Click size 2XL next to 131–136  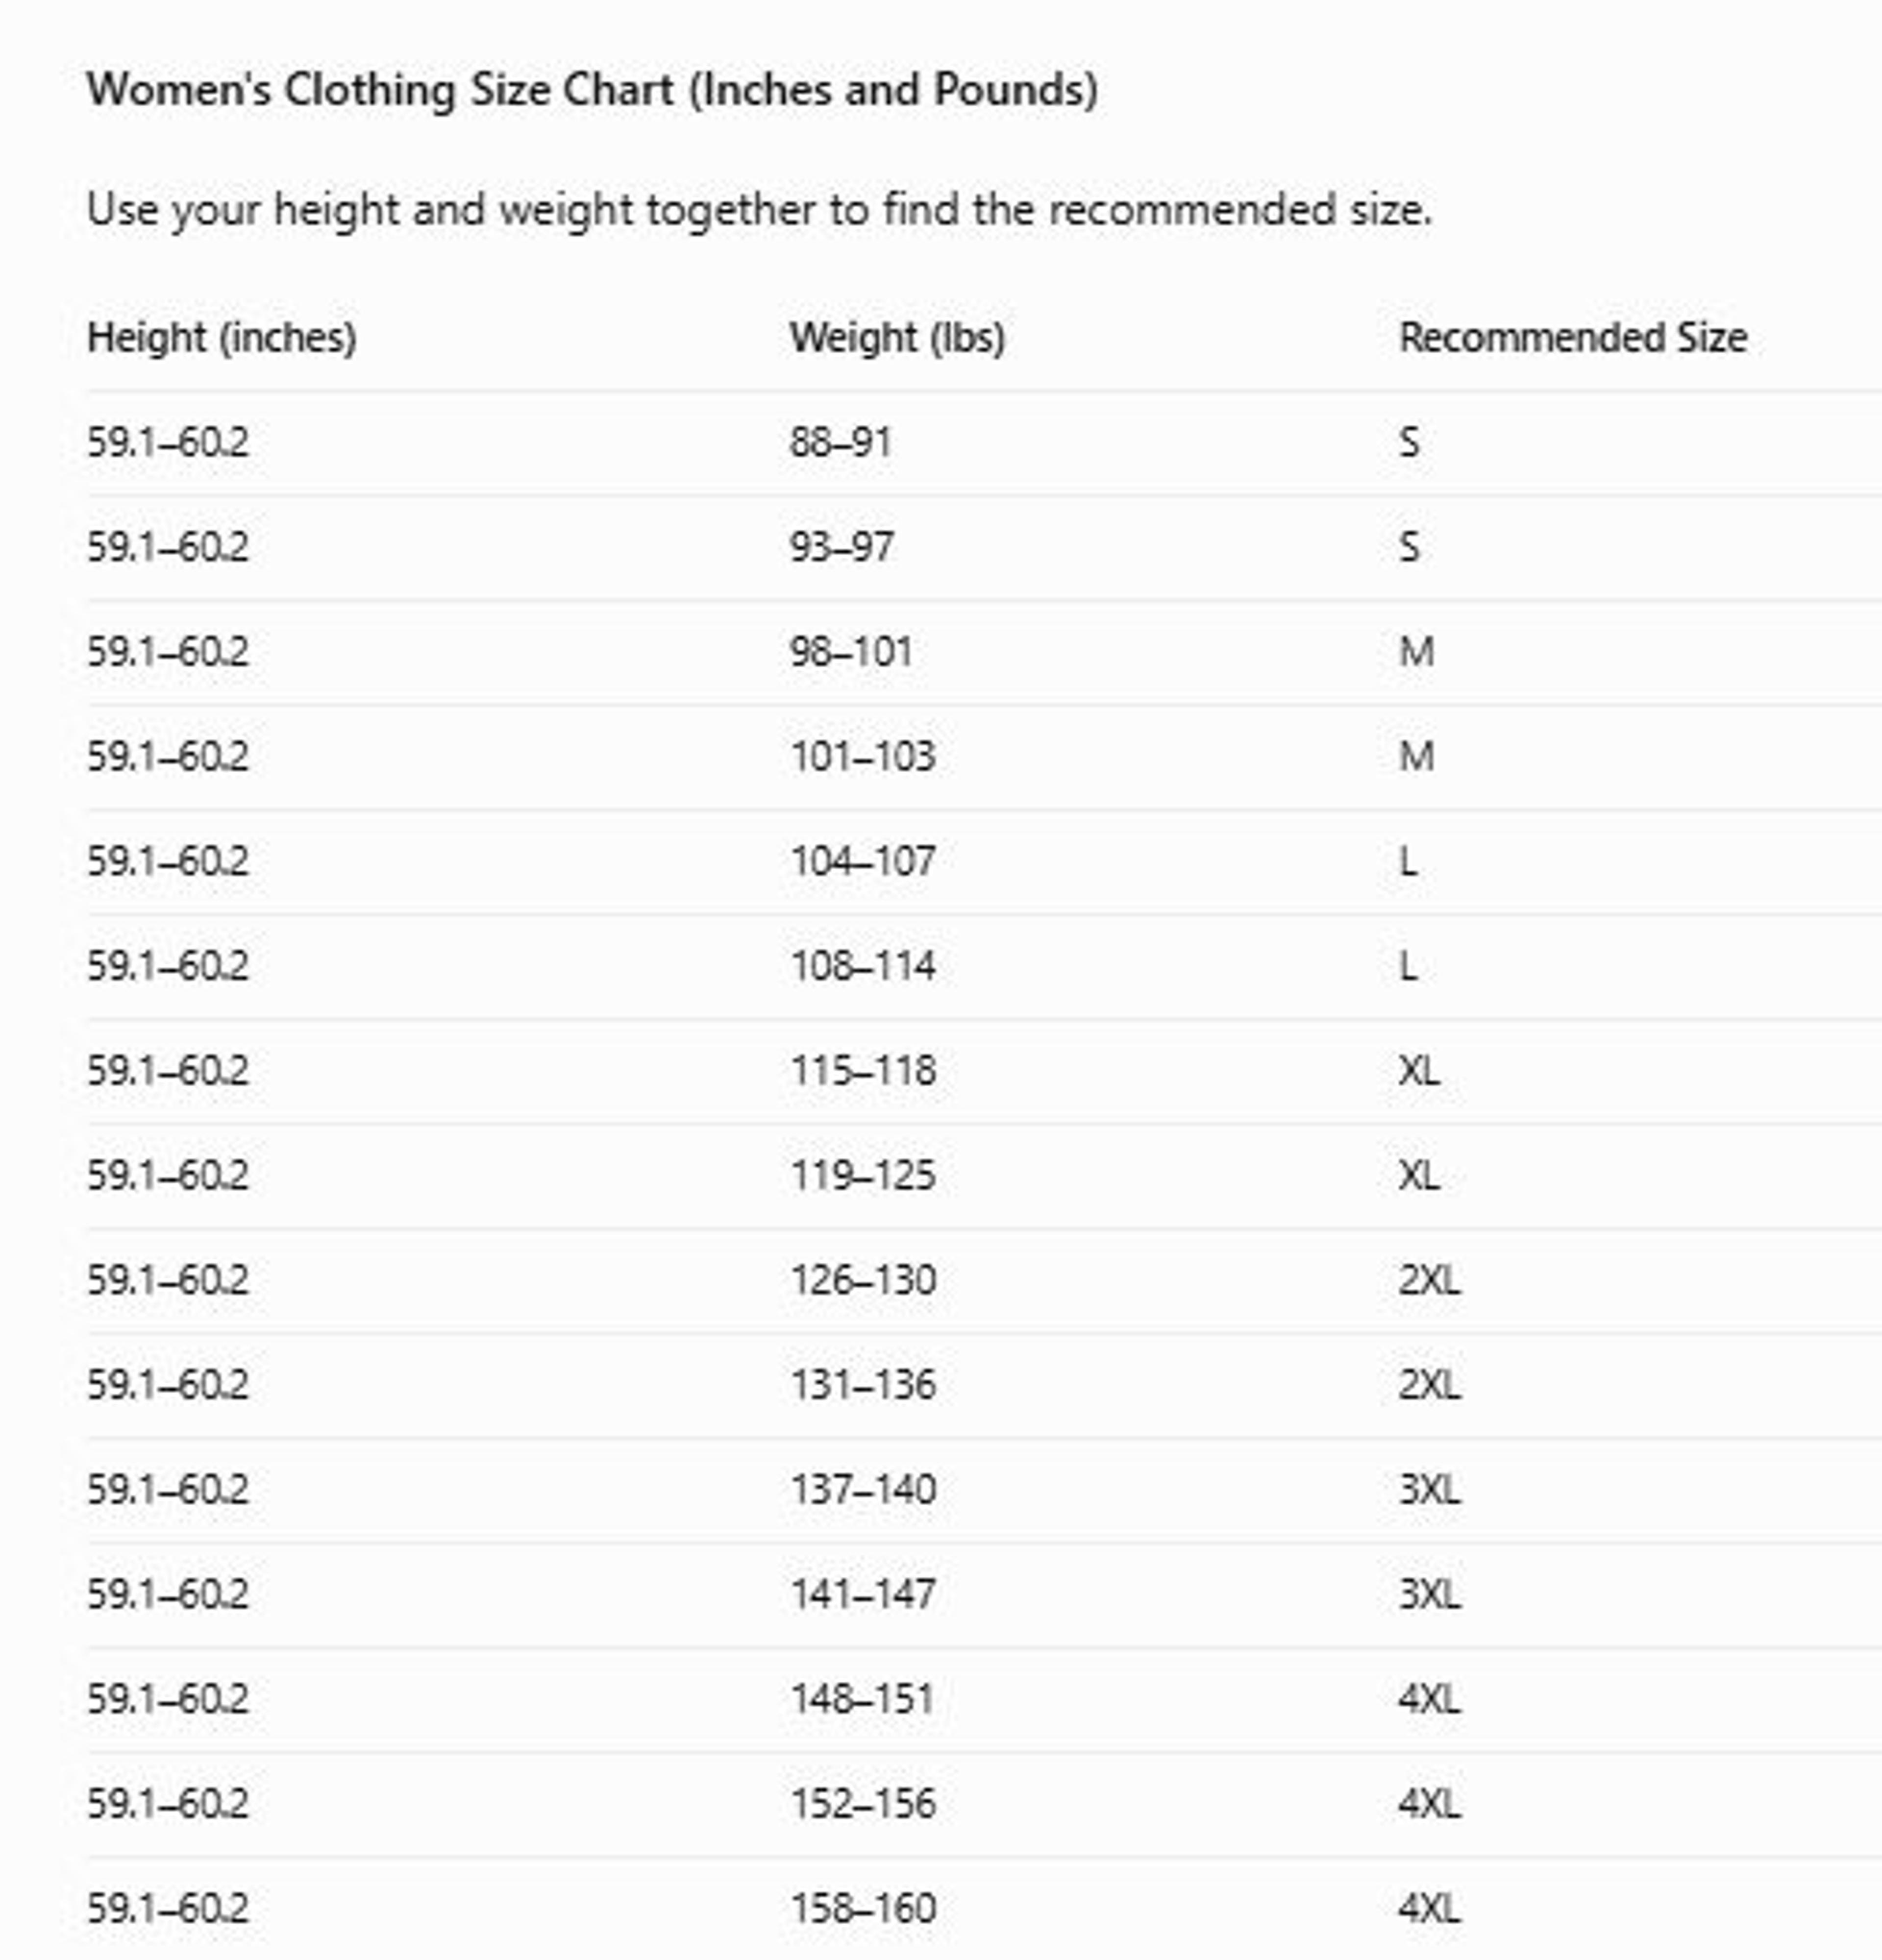click(x=1429, y=1386)
